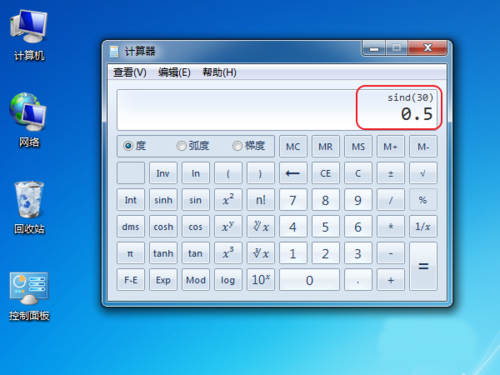Click the plus-minus ± sign key
The height and width of the screenshot is (375, 500).
coord(391,173)
